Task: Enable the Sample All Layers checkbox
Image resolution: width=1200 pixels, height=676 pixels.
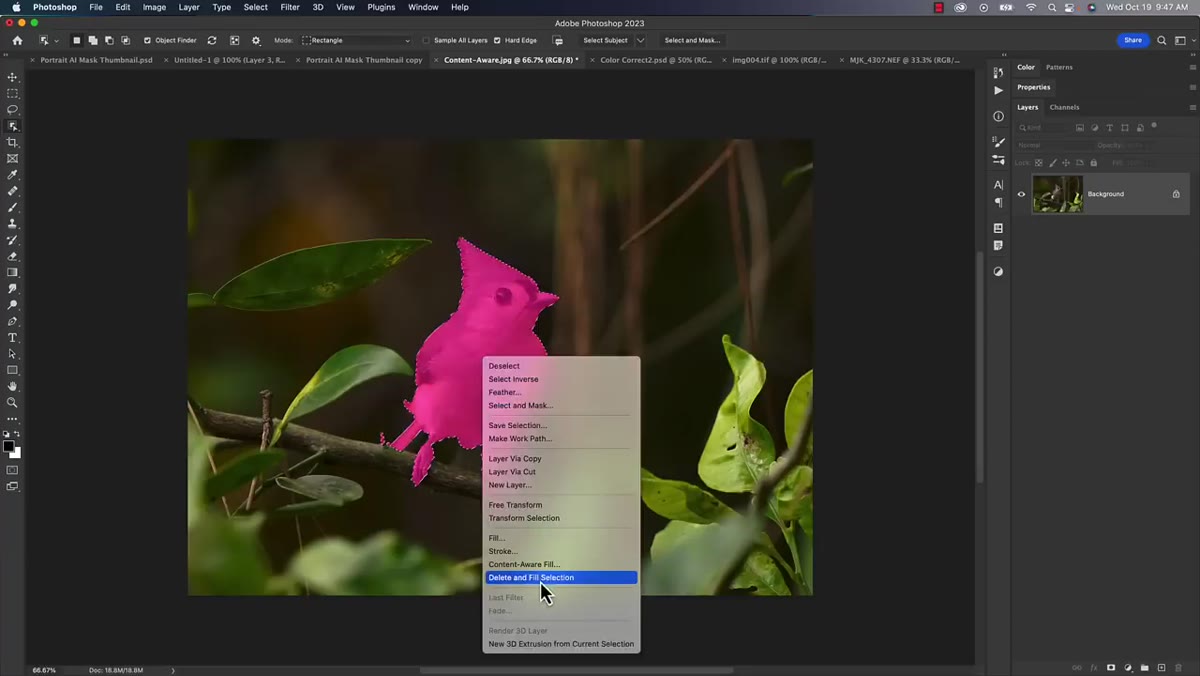Action: click(426, 40)
